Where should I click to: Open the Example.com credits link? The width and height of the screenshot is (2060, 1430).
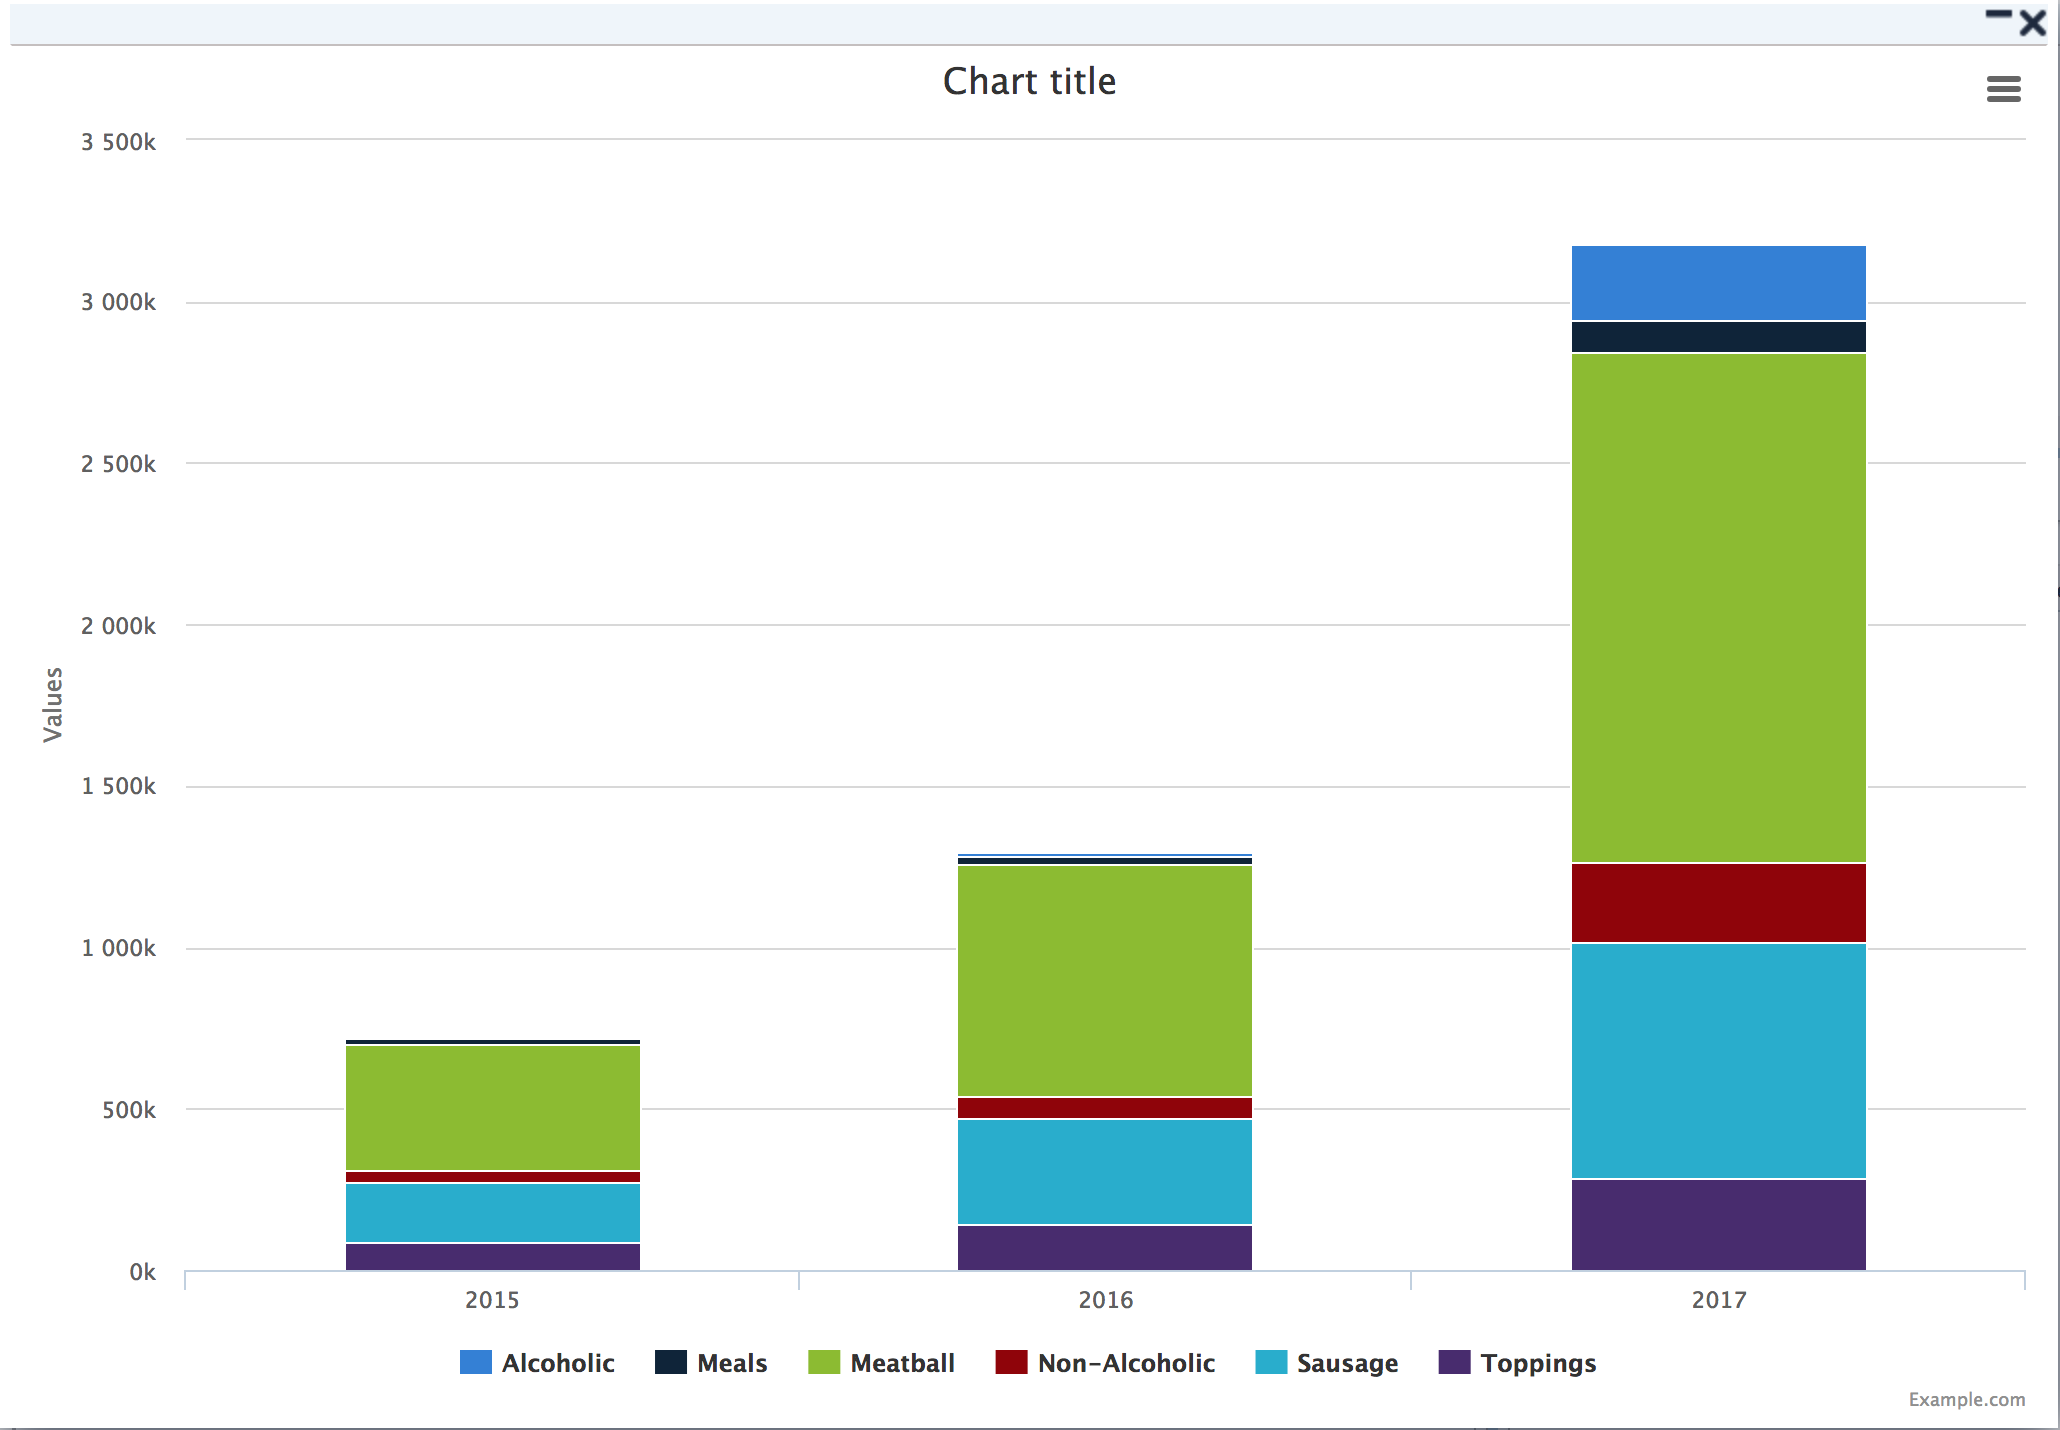click(x=1966, y=1399)
